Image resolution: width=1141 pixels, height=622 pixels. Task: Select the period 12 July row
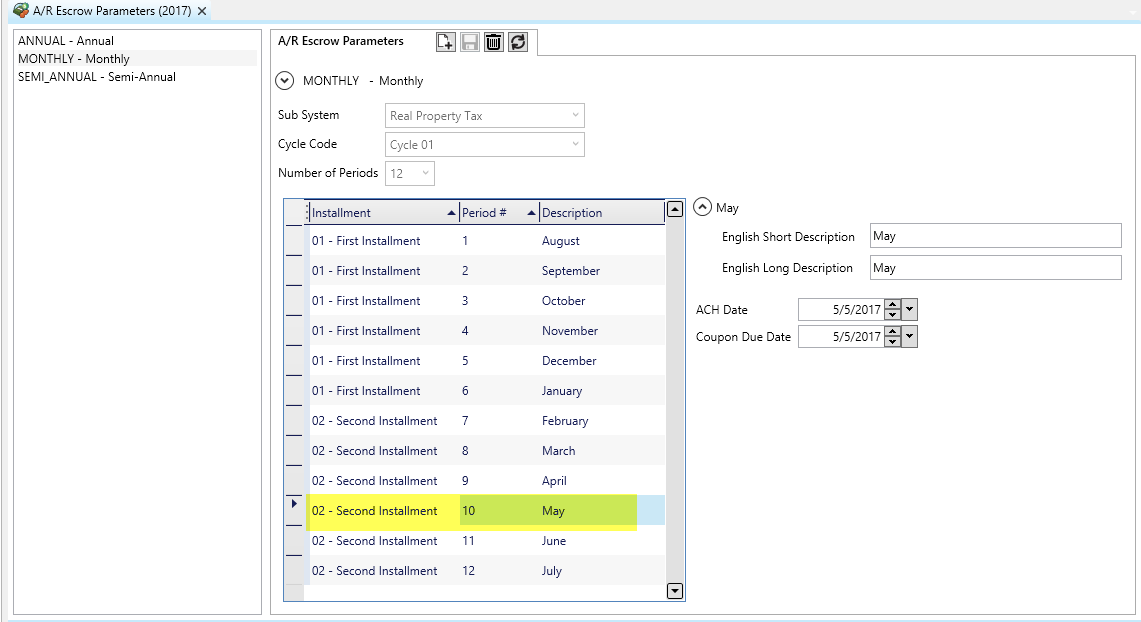click(x=480, y=571)
